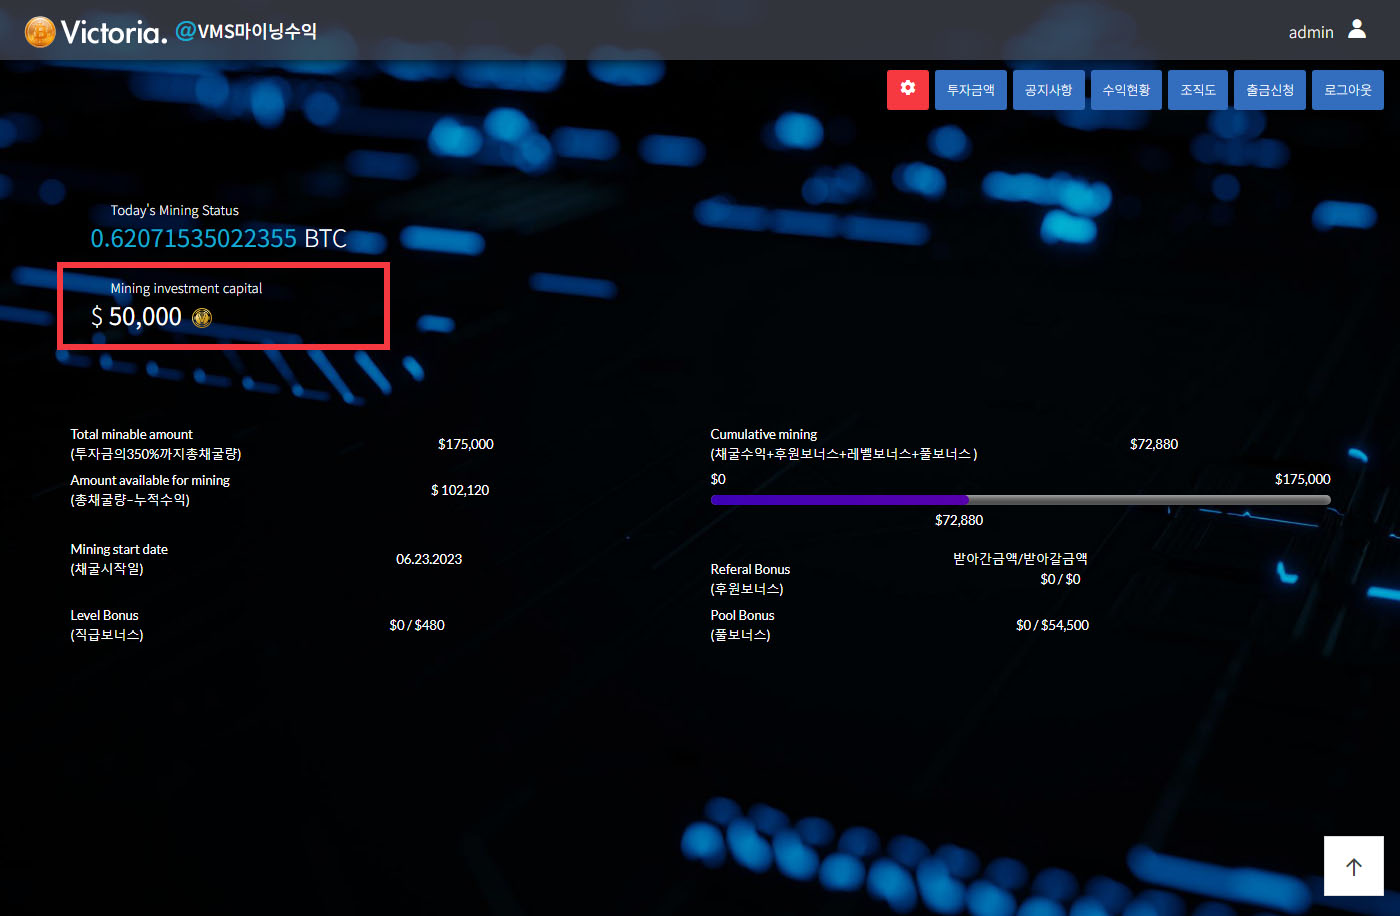
Task: Click the red settings gear button
Action: tap(907, 89)
